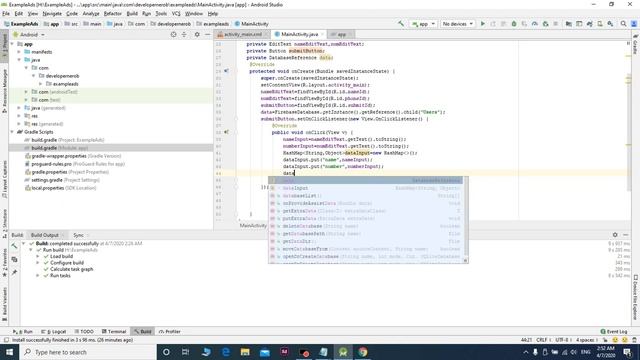Toggle the Gradle side tool window
The width and height of the screenshot is (640, 360).
coord(636,44)
